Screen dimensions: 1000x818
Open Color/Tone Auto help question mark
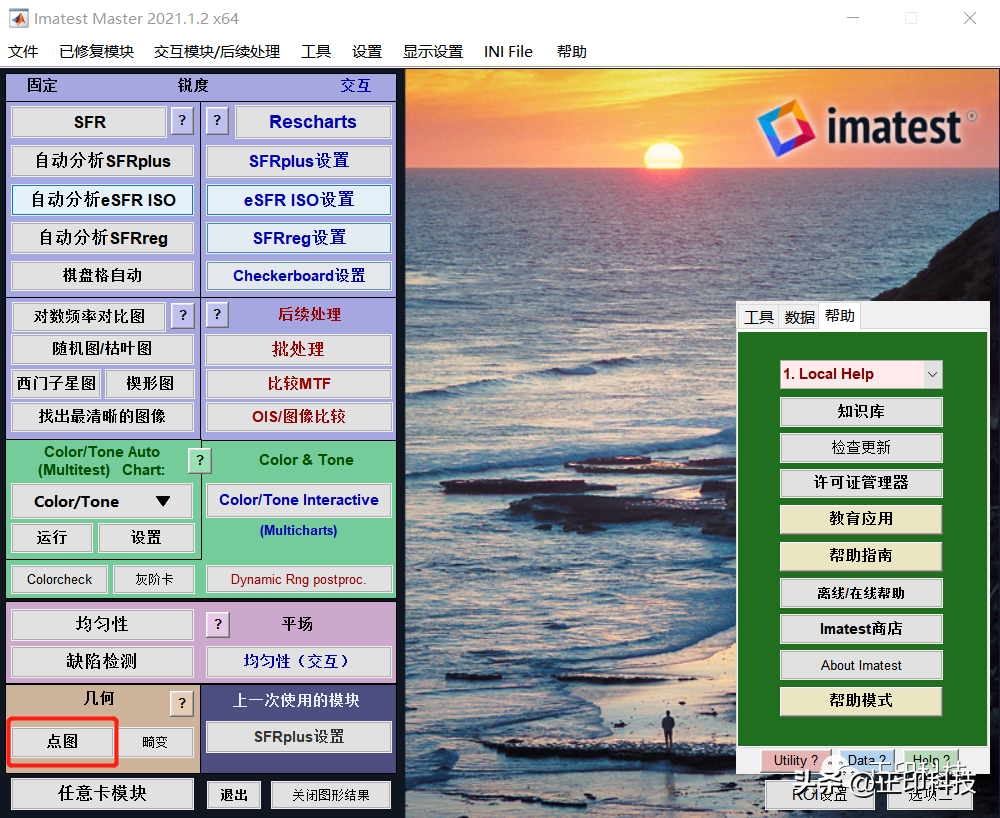199,460
